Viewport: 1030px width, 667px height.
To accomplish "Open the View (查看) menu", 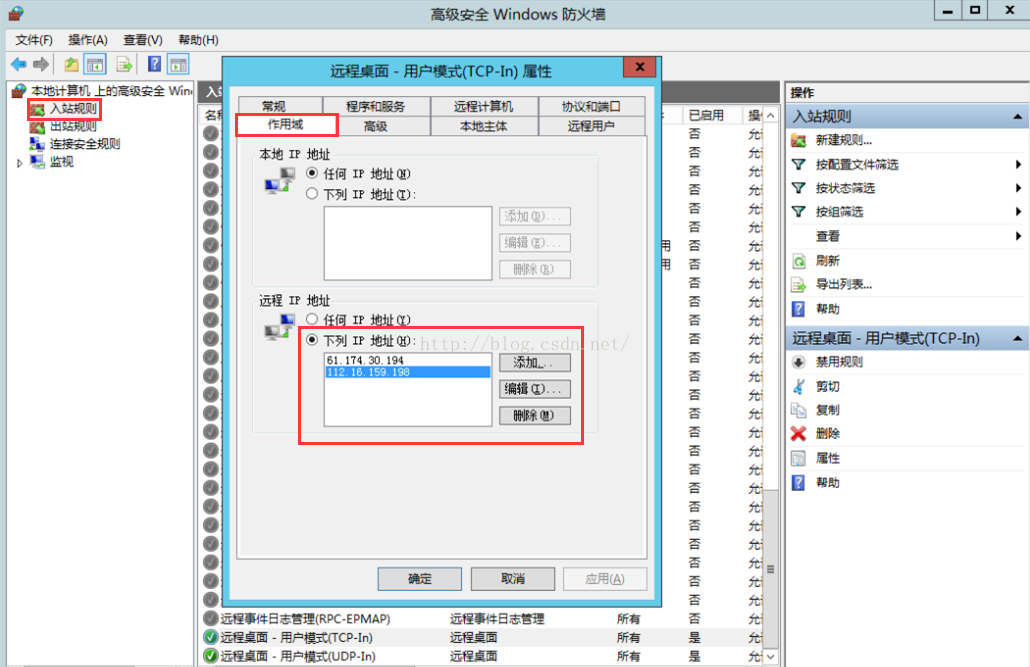I will [143, 40].
